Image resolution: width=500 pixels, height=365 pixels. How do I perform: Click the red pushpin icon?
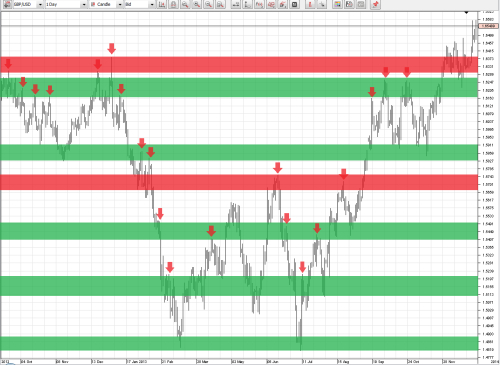coord(376,4)
